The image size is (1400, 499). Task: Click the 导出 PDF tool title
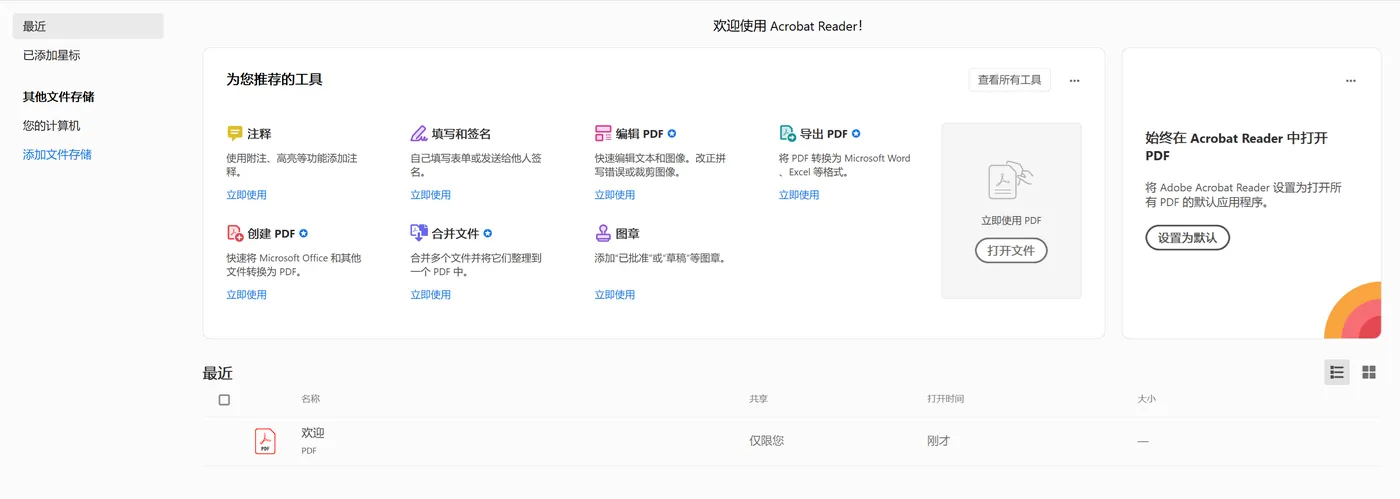[x=824, y=133]
